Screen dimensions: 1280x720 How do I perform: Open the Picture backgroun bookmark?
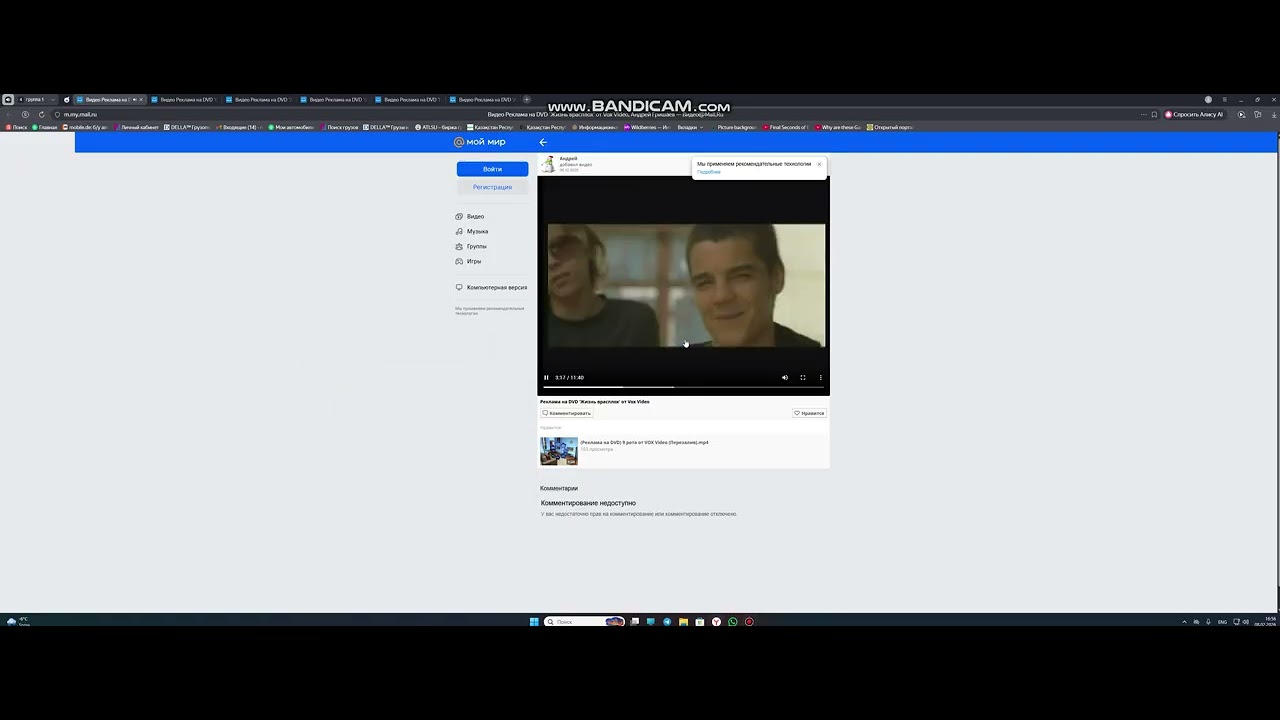pos(734,127)
